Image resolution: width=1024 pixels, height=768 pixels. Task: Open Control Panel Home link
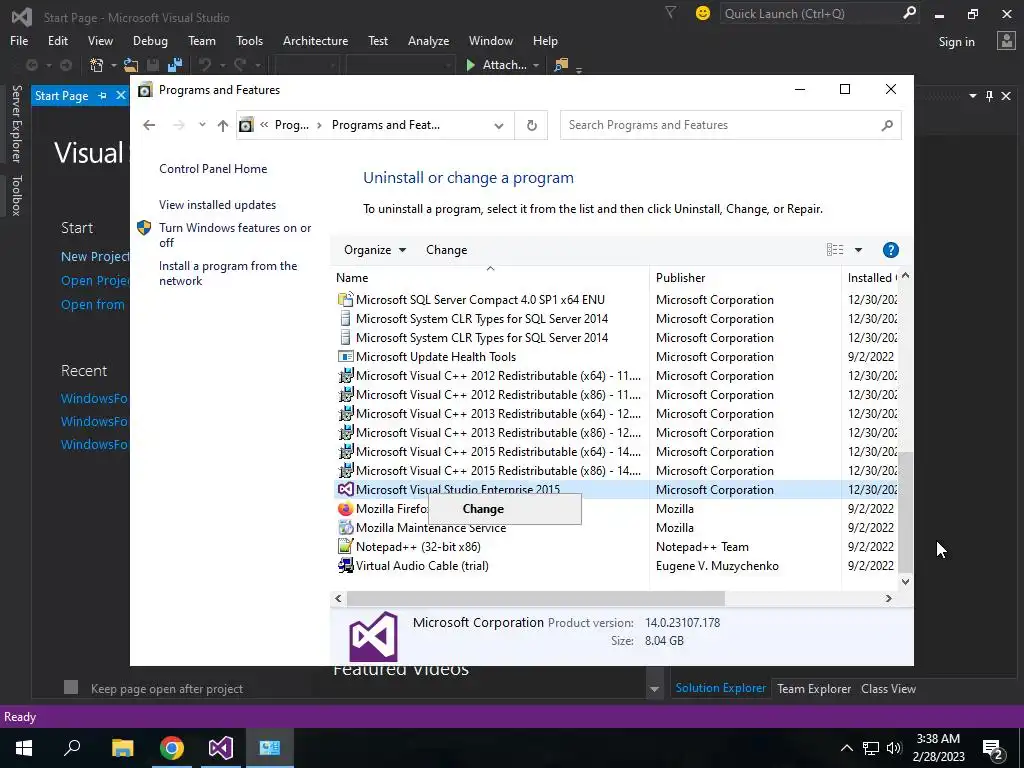[213, 168]
